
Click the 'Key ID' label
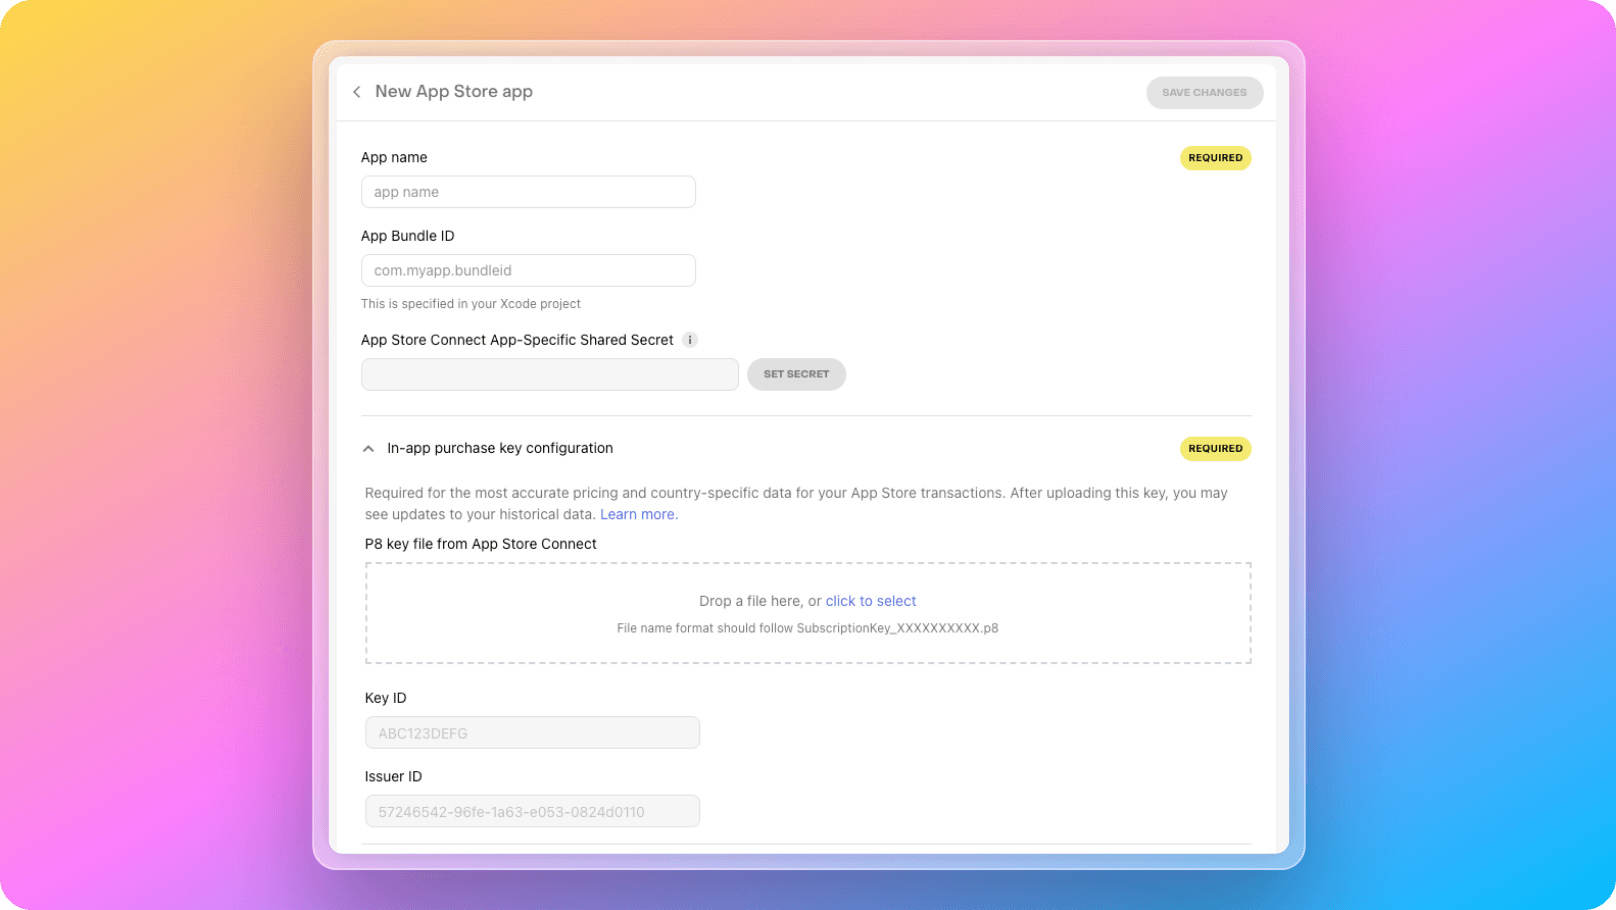coord(385,698)
